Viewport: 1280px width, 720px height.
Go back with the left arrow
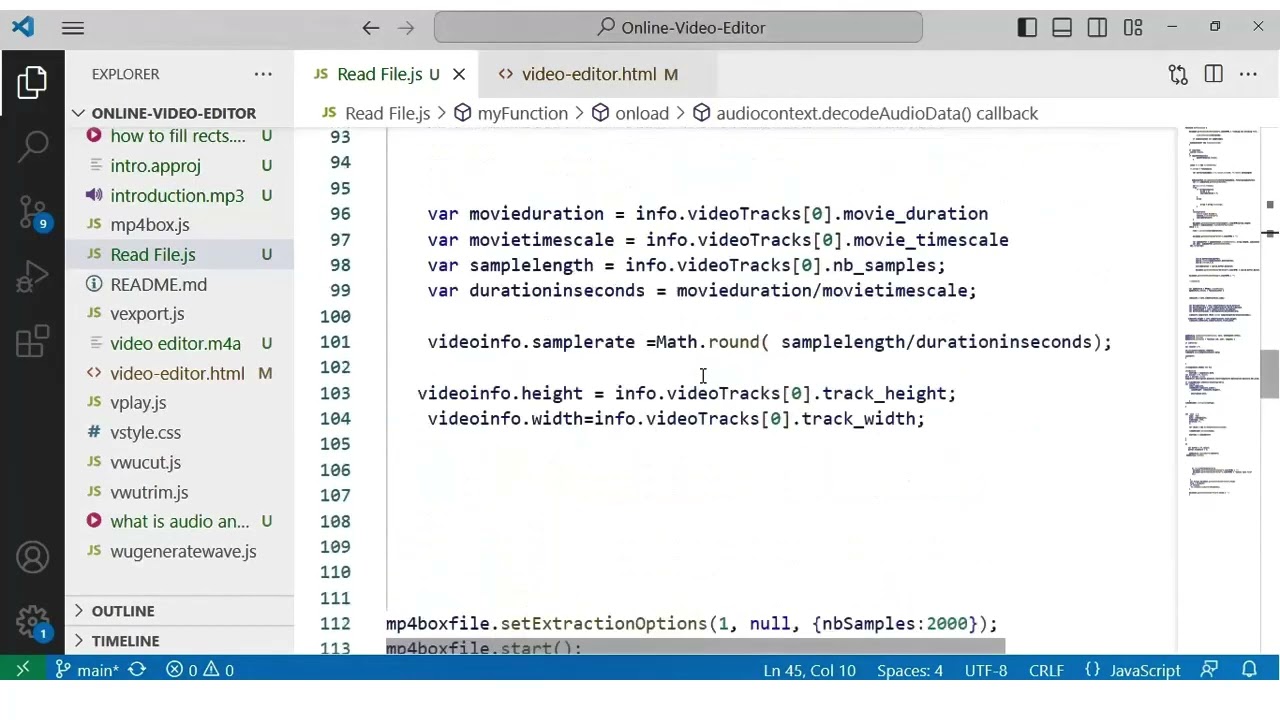(371, 28)
